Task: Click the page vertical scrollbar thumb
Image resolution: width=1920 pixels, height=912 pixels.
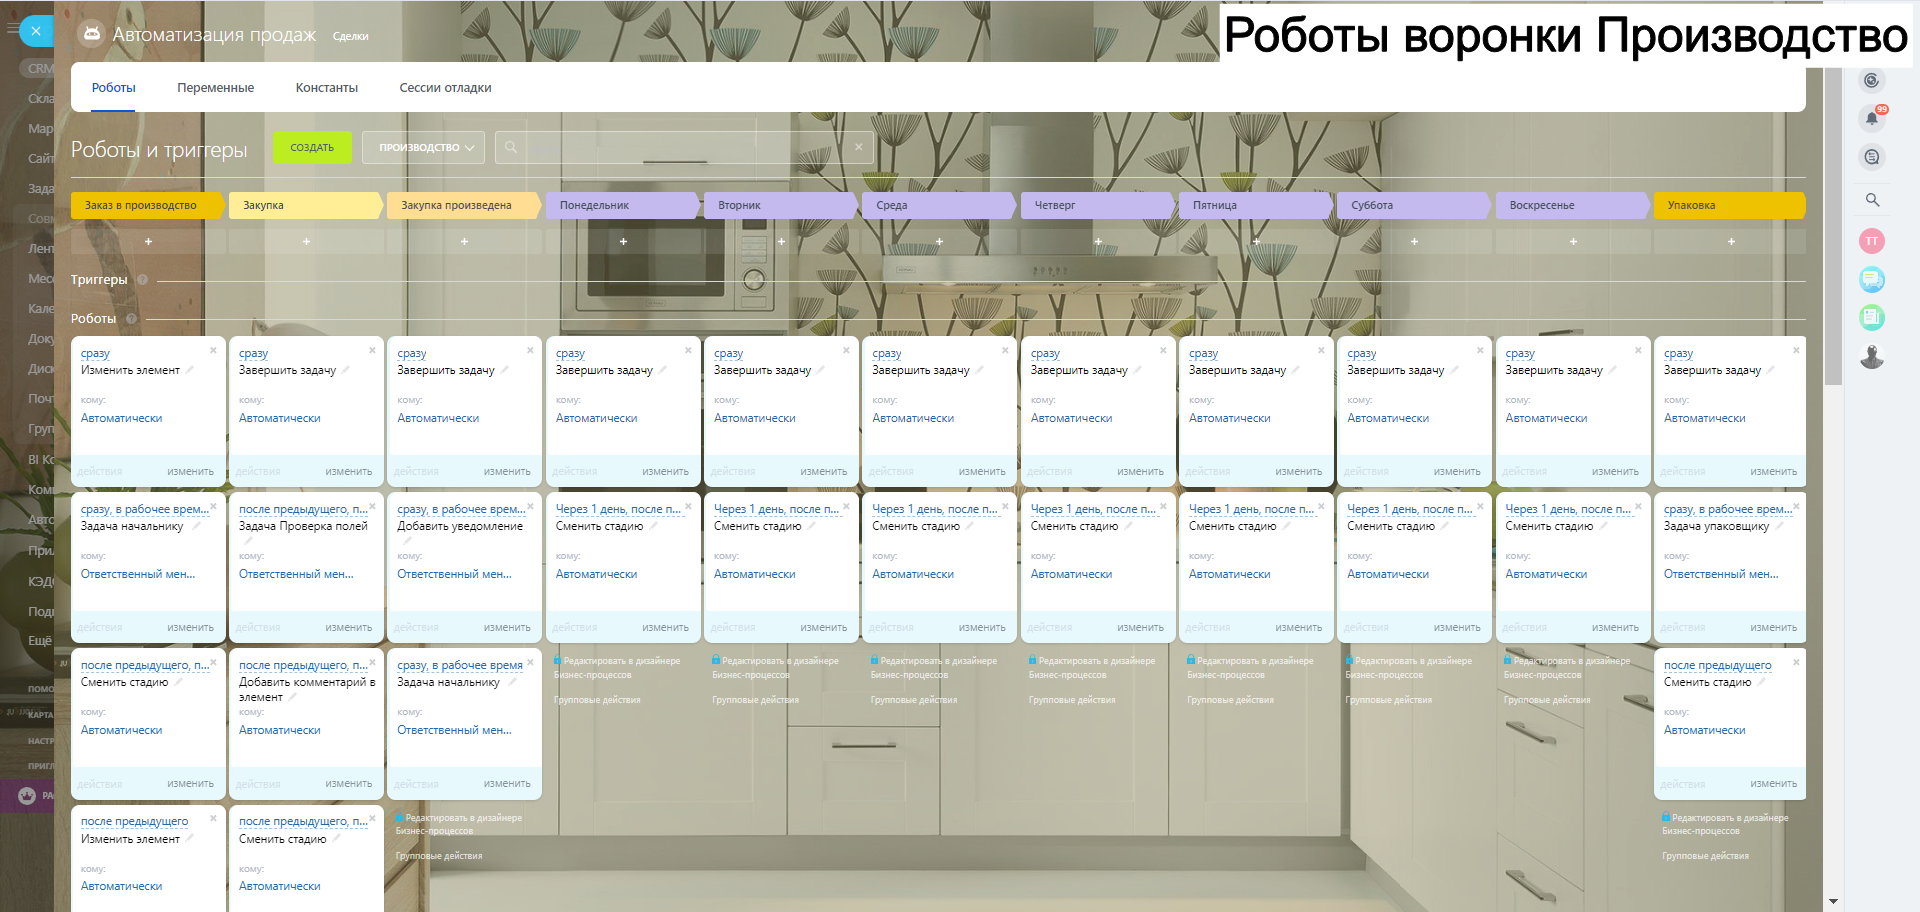Action: pyautogui.click(x=1833, y=225)
